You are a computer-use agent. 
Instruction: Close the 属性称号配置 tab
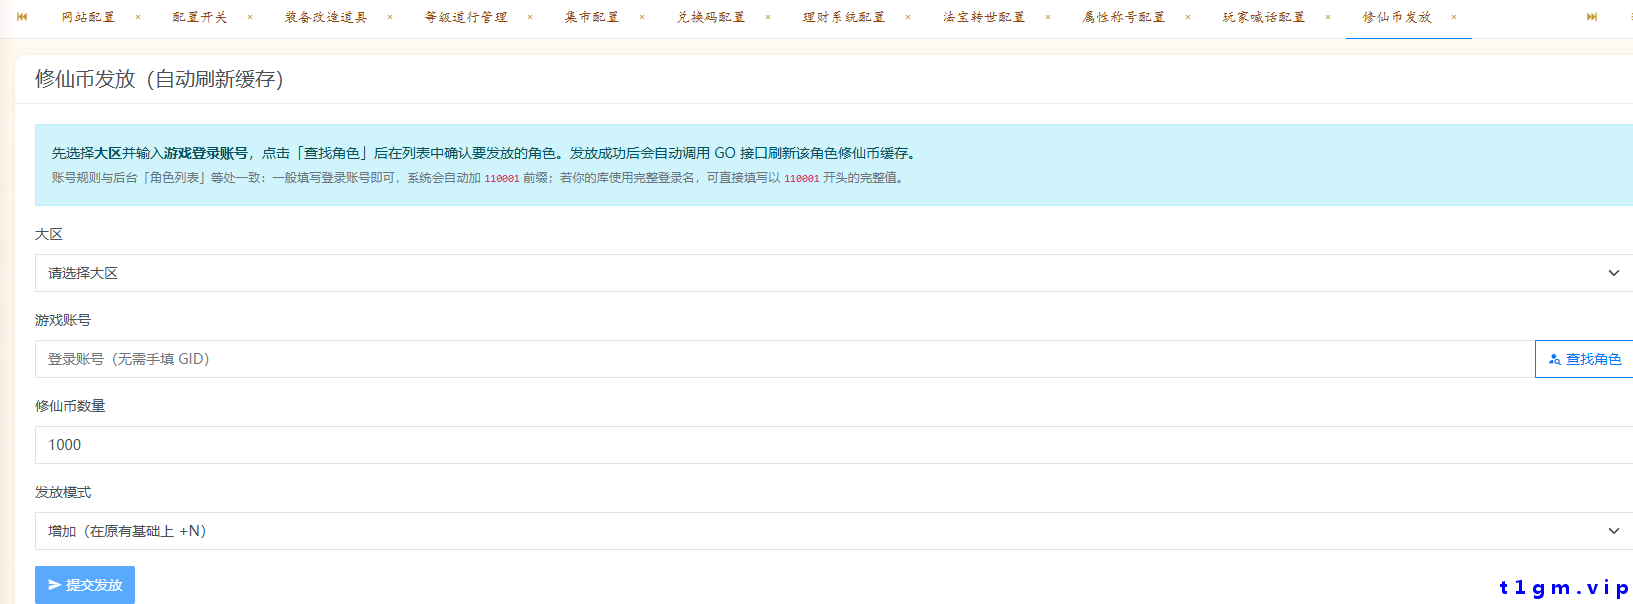pos(1188,17)
